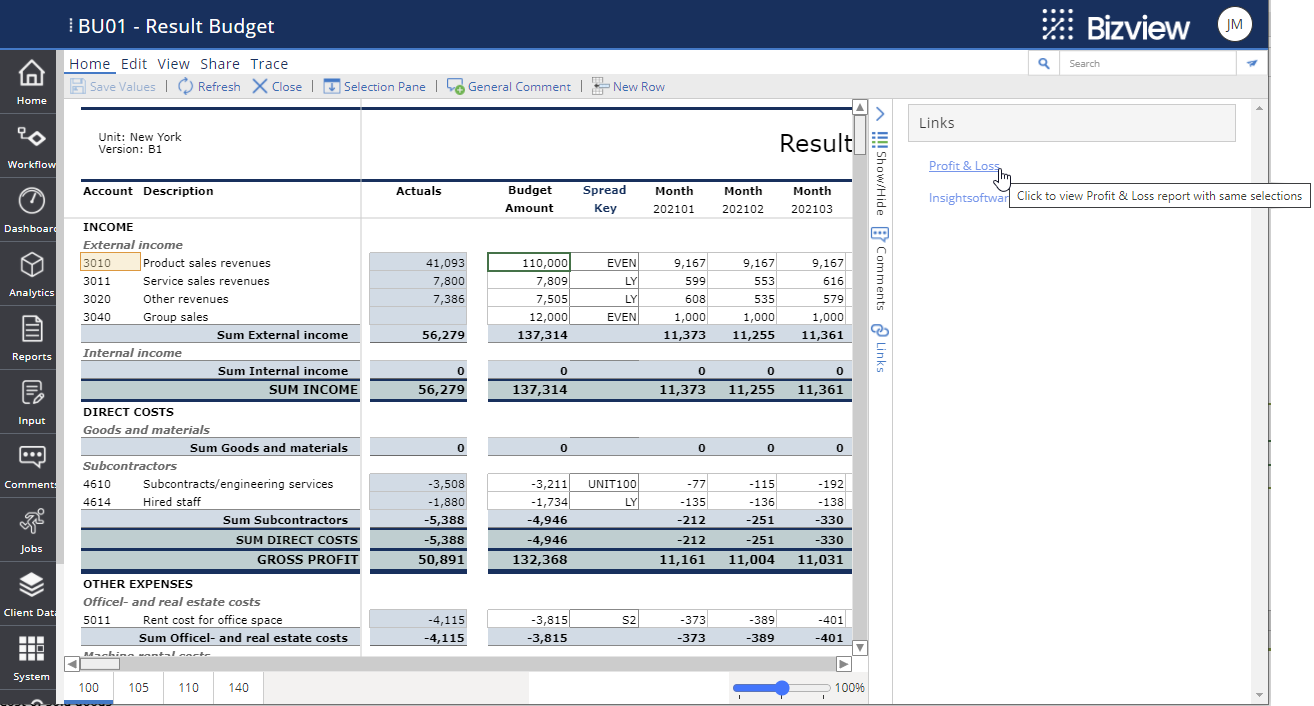The image size is (1314, 706).
Task: Switch to sheet tab 100
Action: click(89, 687)
